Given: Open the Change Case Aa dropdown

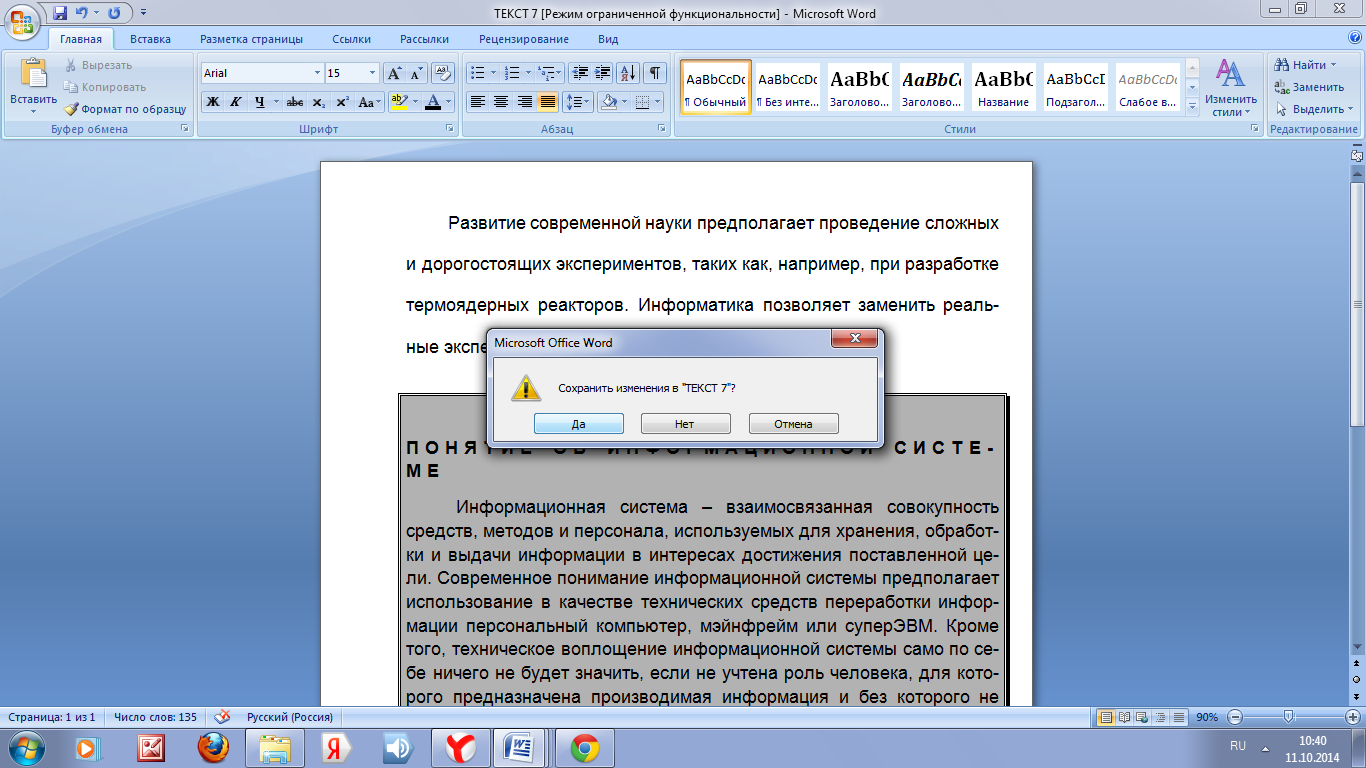Looking at the screenshot, I should pos(369,102).
